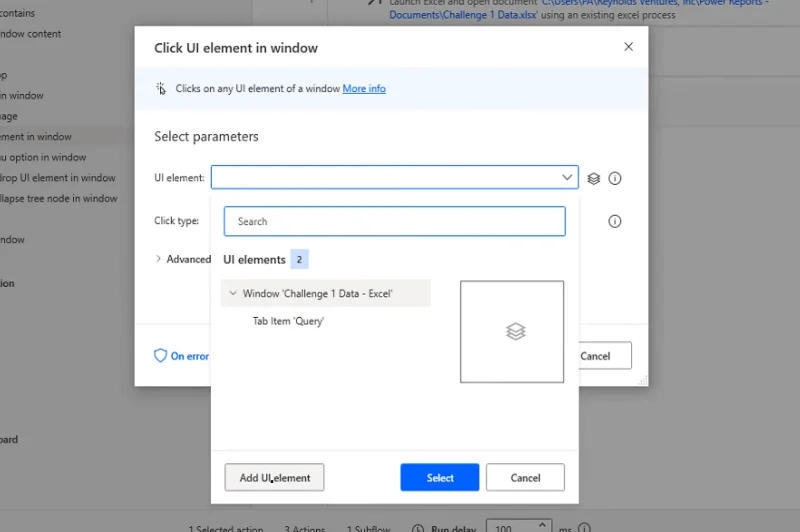
Task: Select Tab Item 'Query' element
Action: [288, 321]
